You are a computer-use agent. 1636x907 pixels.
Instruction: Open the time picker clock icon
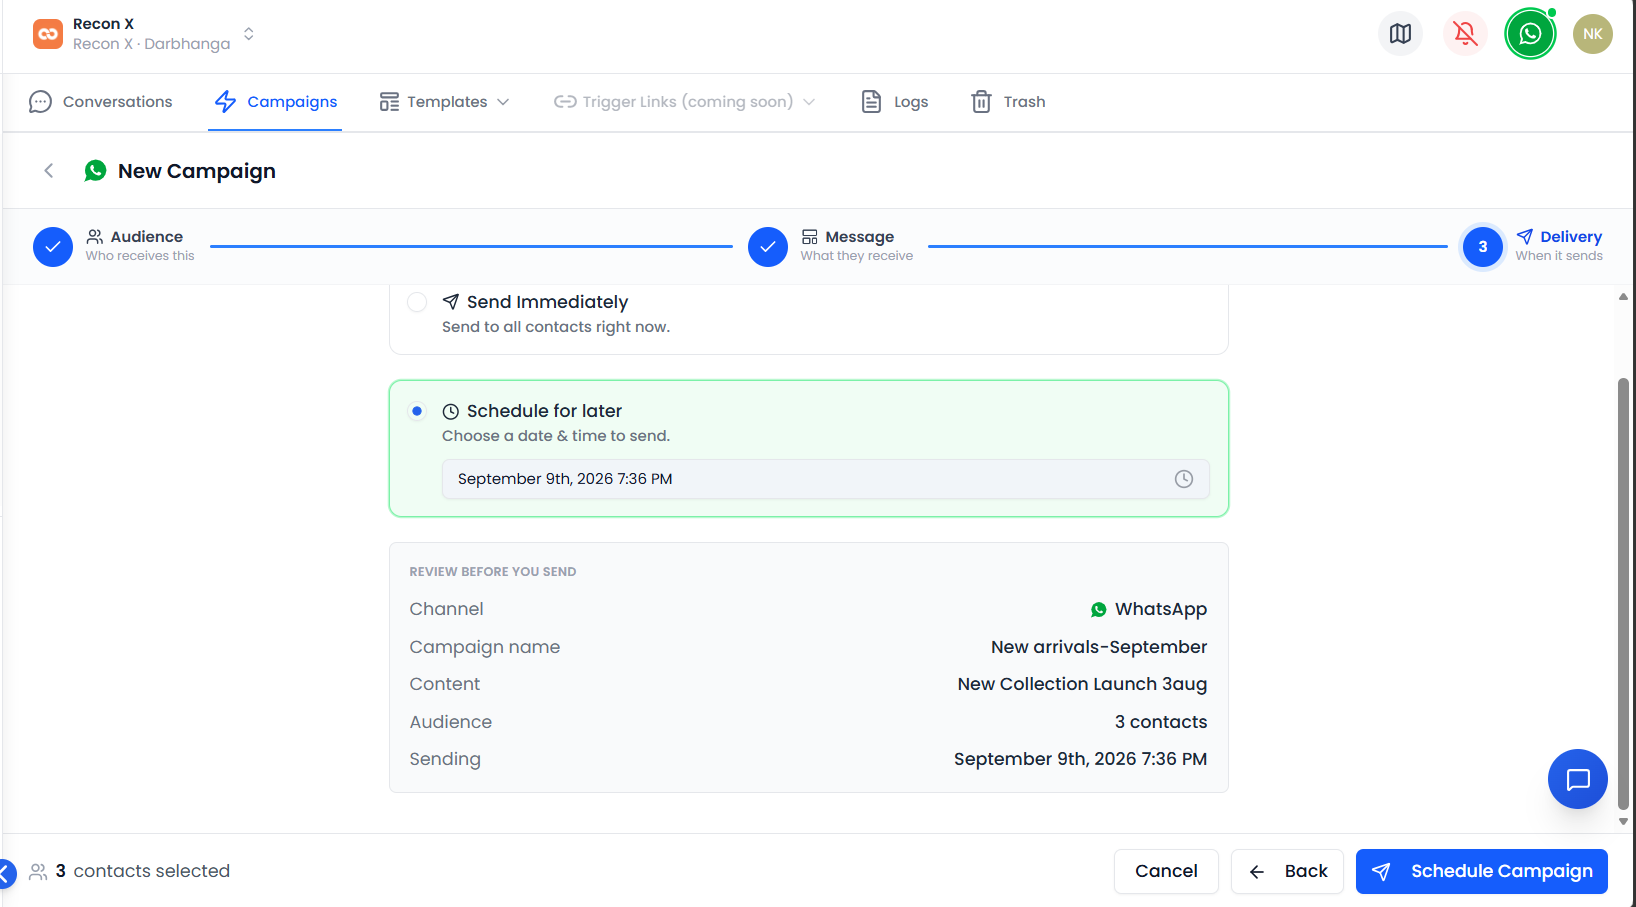(1184, 479)
